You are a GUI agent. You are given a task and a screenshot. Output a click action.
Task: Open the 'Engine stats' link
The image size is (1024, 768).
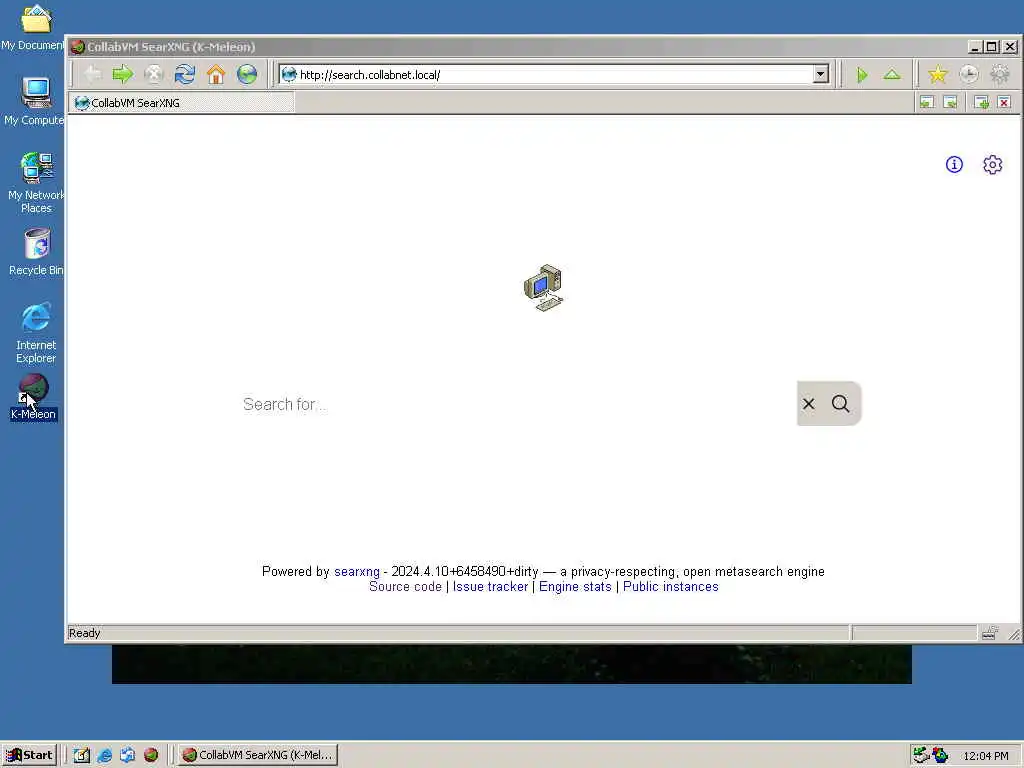575,586
